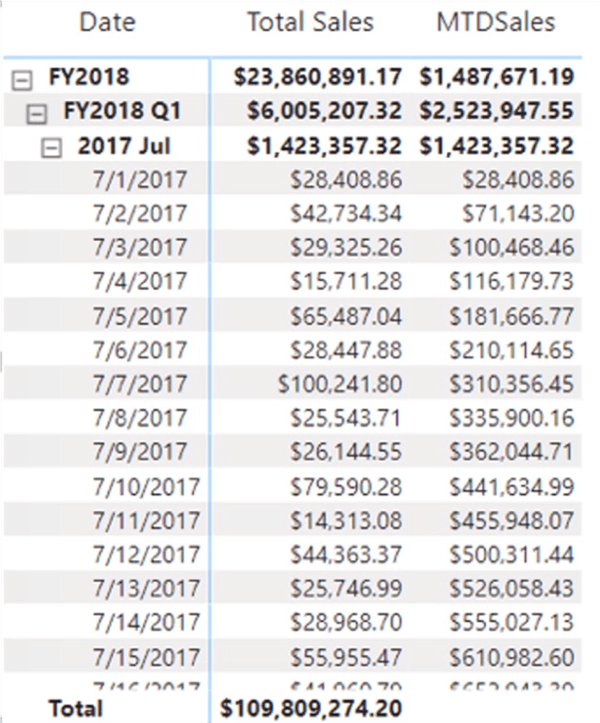Click the $71,143.20 MTDSales value
The height and width of the screenshot is (723, 600).
(519, 215)
